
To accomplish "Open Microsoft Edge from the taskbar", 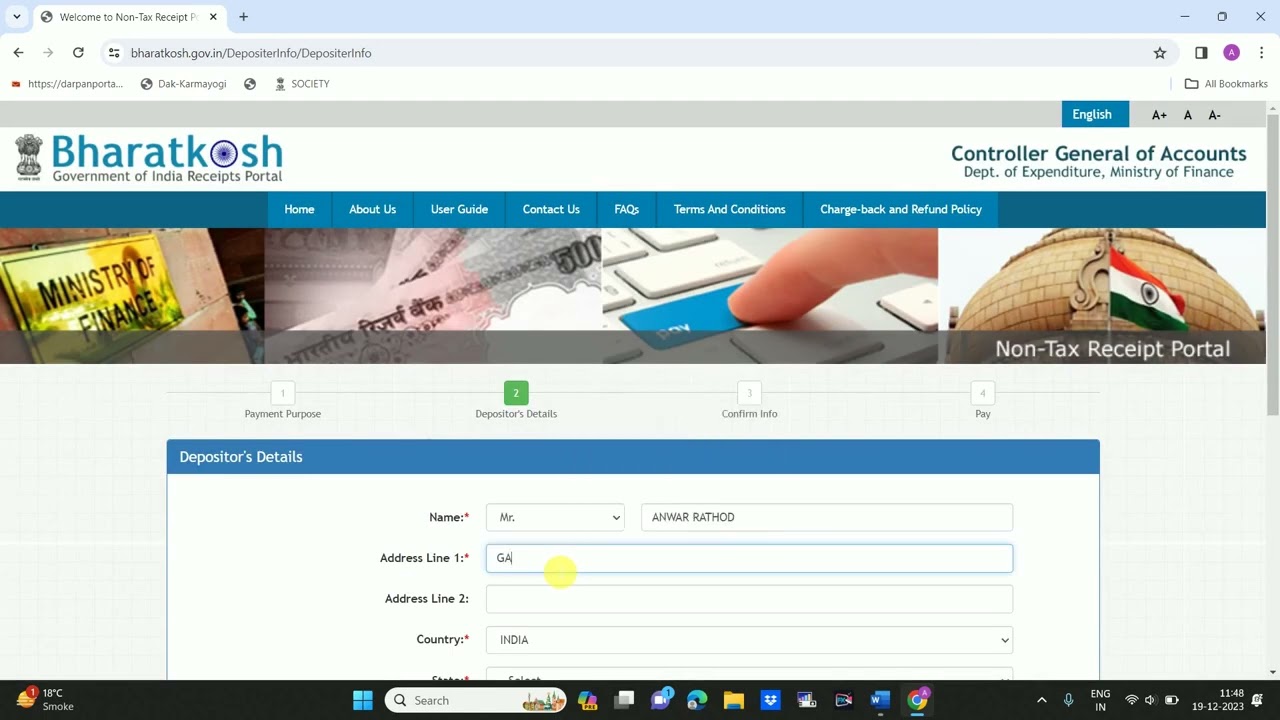I will pos(697,700).
